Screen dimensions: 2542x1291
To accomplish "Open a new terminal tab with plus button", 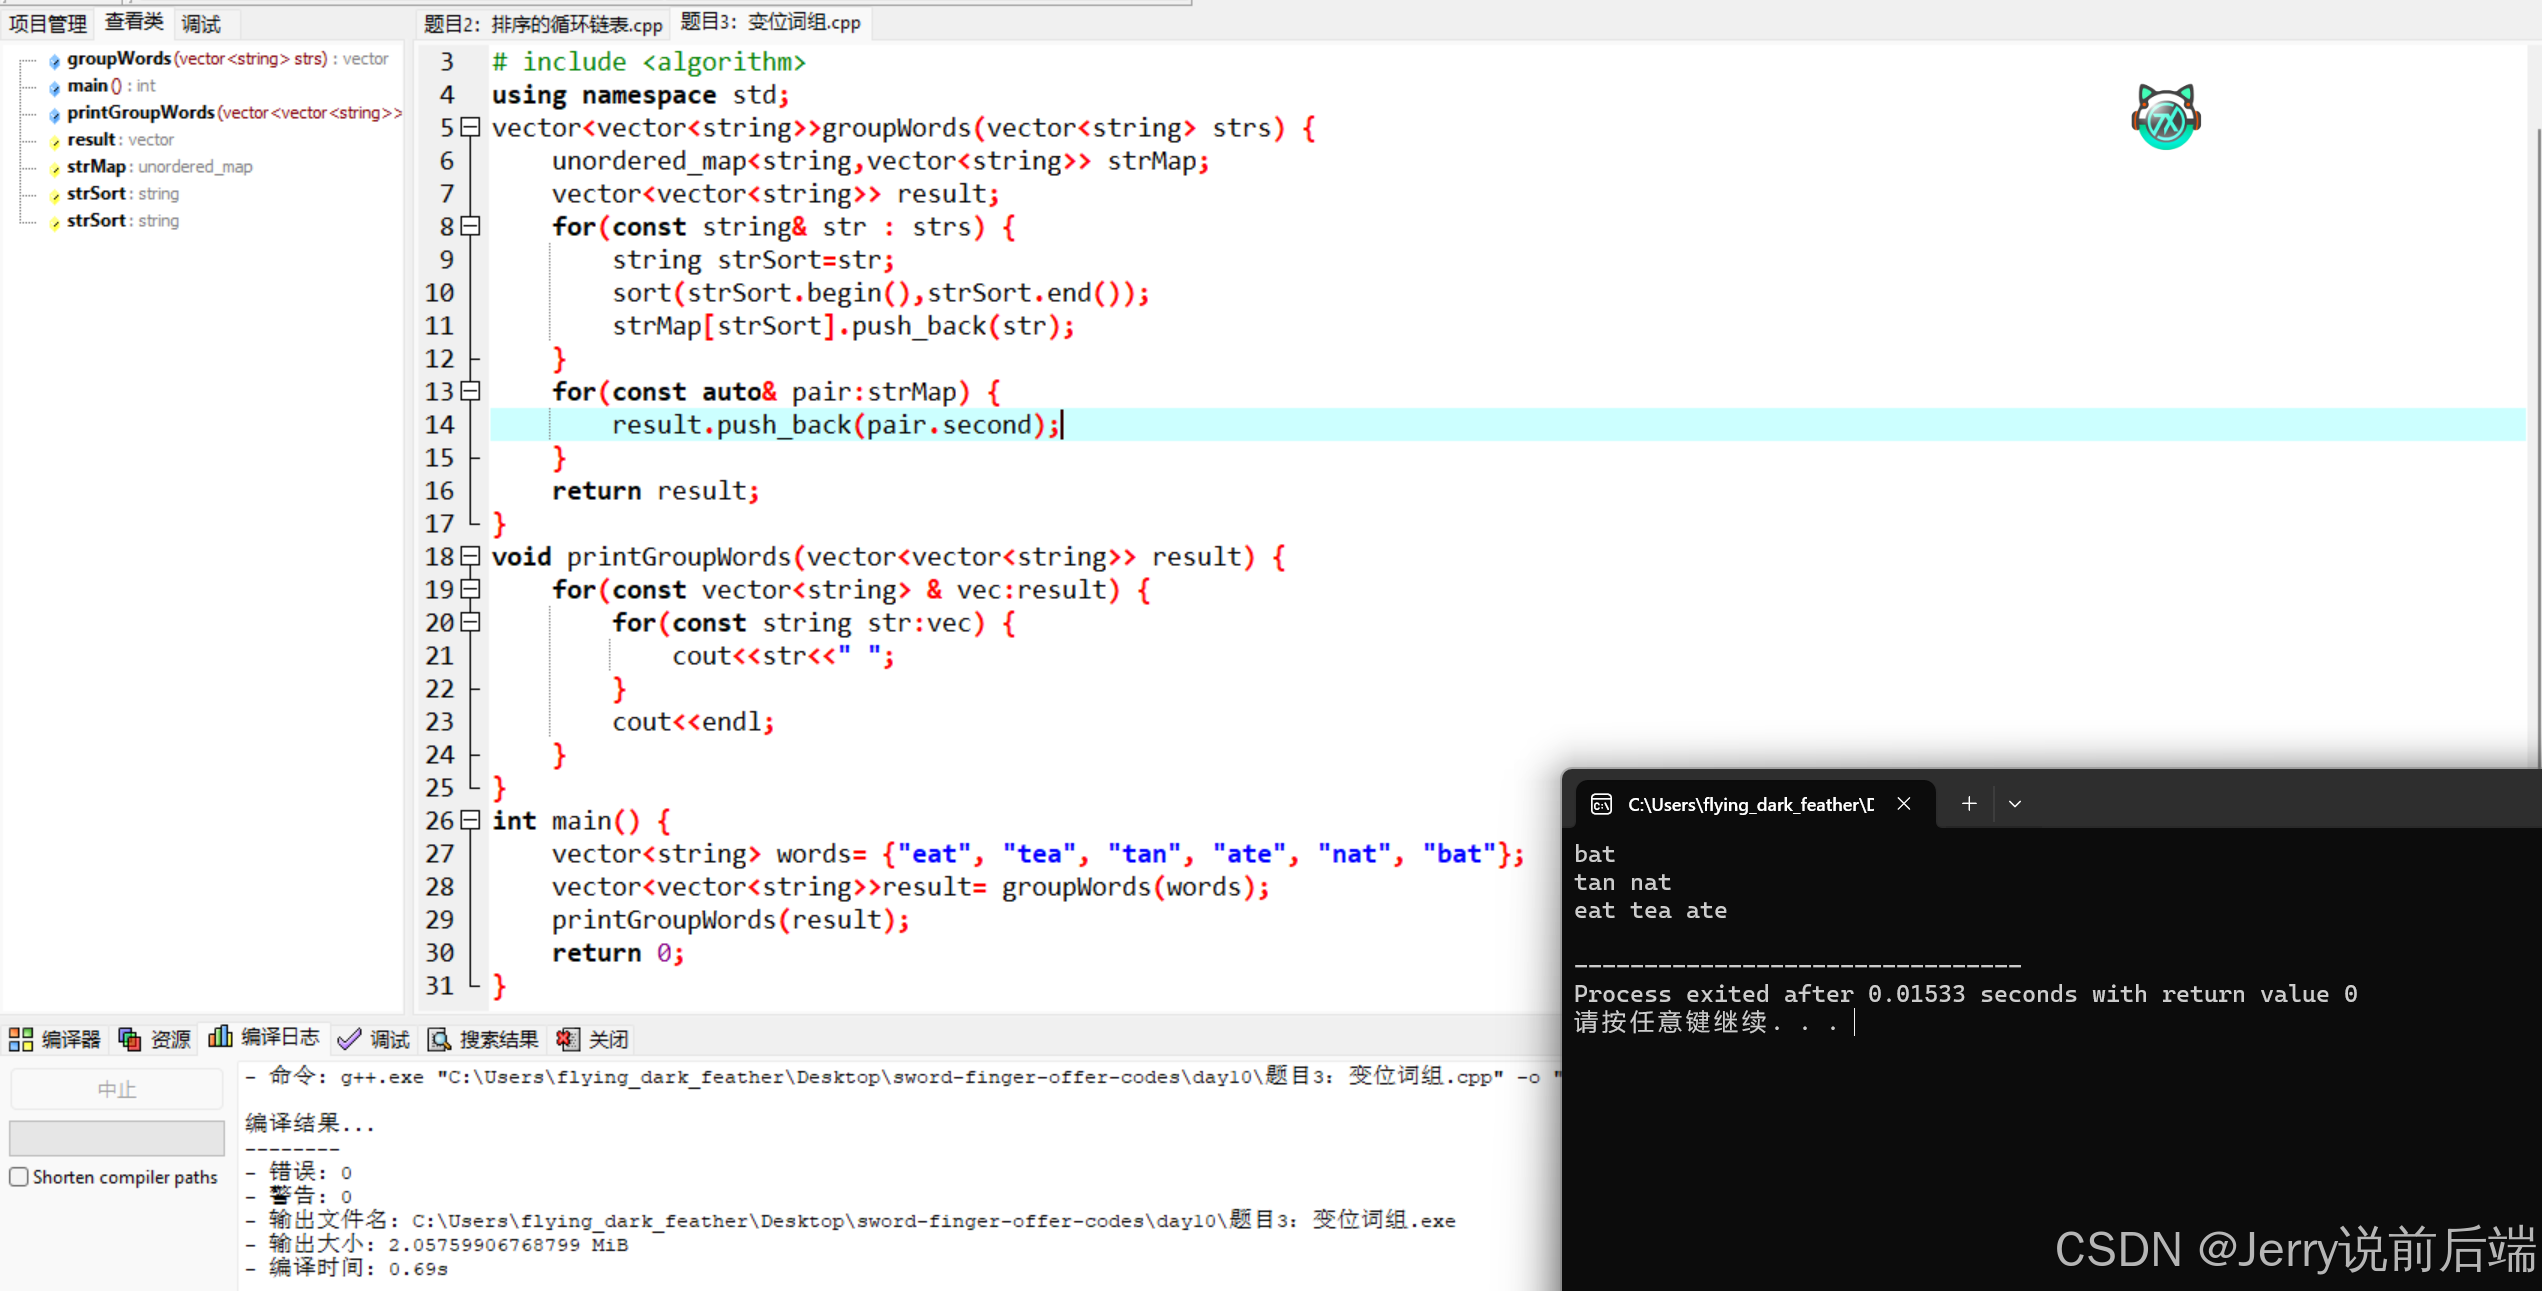I will pos(1968,804).
